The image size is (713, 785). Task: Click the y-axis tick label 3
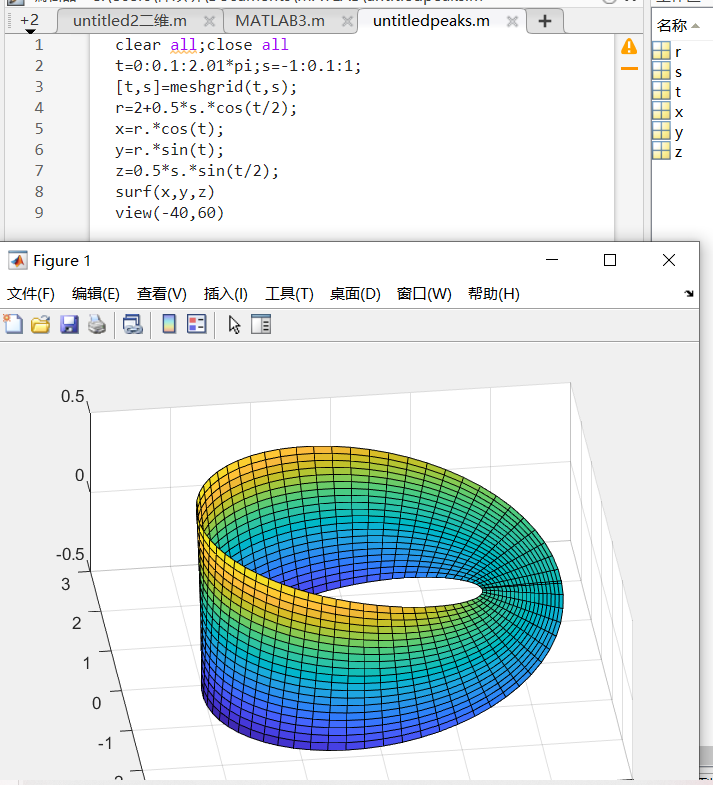click(66, 584)
